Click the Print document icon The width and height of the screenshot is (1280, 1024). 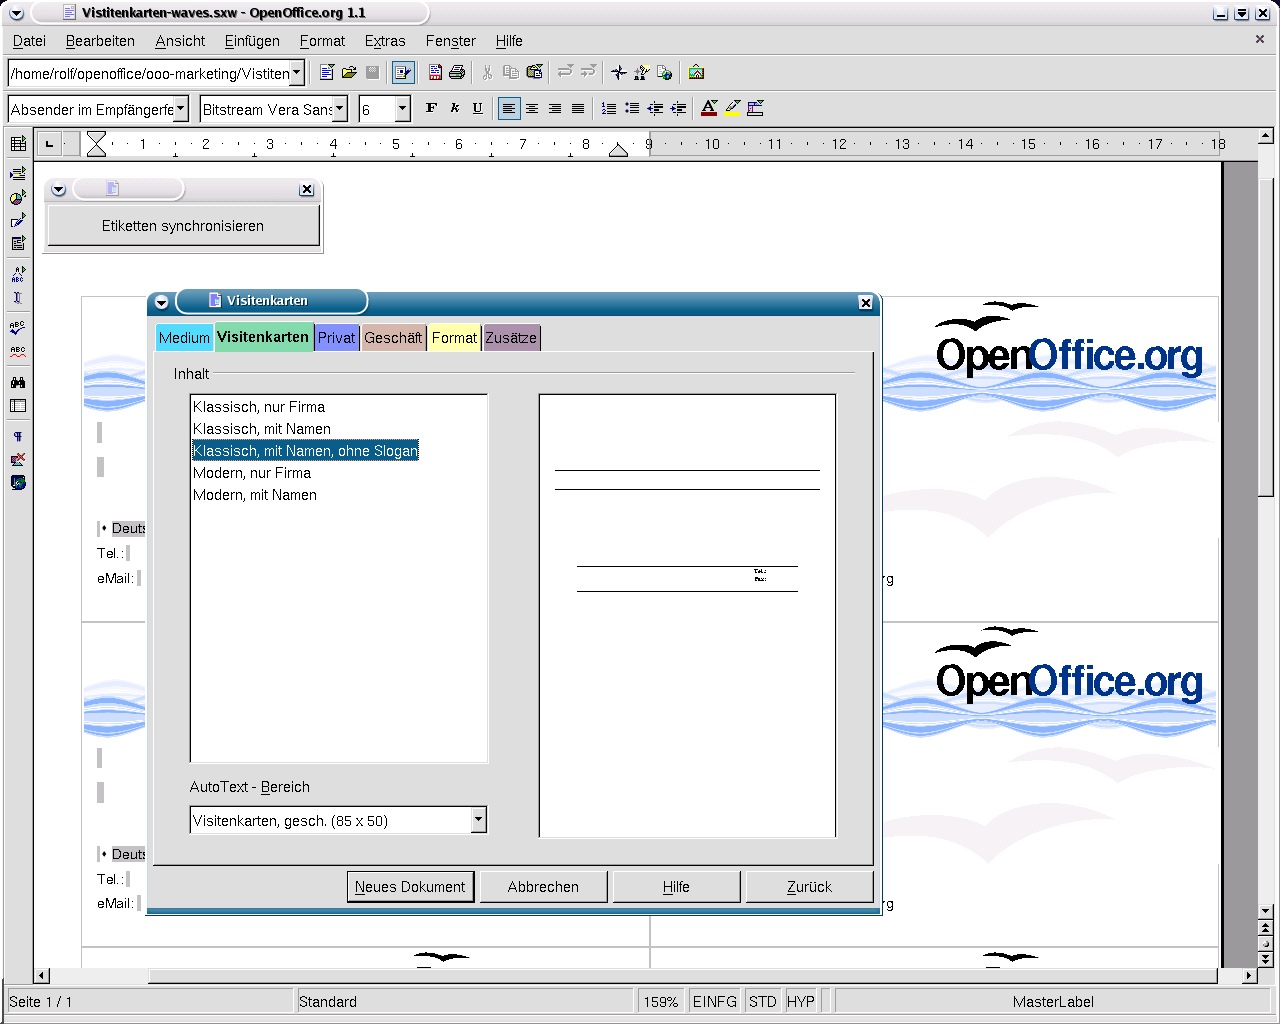tap(457, 72)
